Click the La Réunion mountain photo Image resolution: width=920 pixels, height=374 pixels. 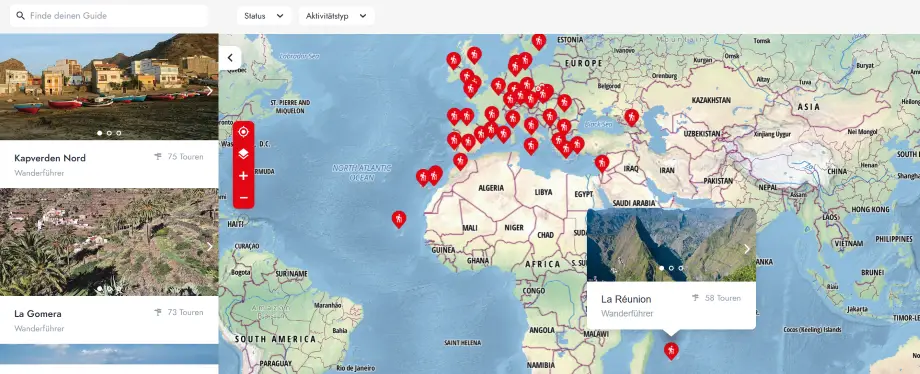671,245
